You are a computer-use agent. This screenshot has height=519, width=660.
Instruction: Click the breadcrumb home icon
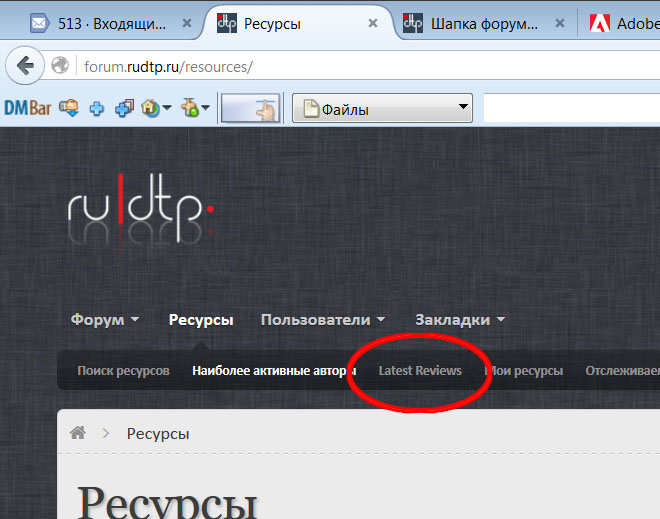coord(78,433)
